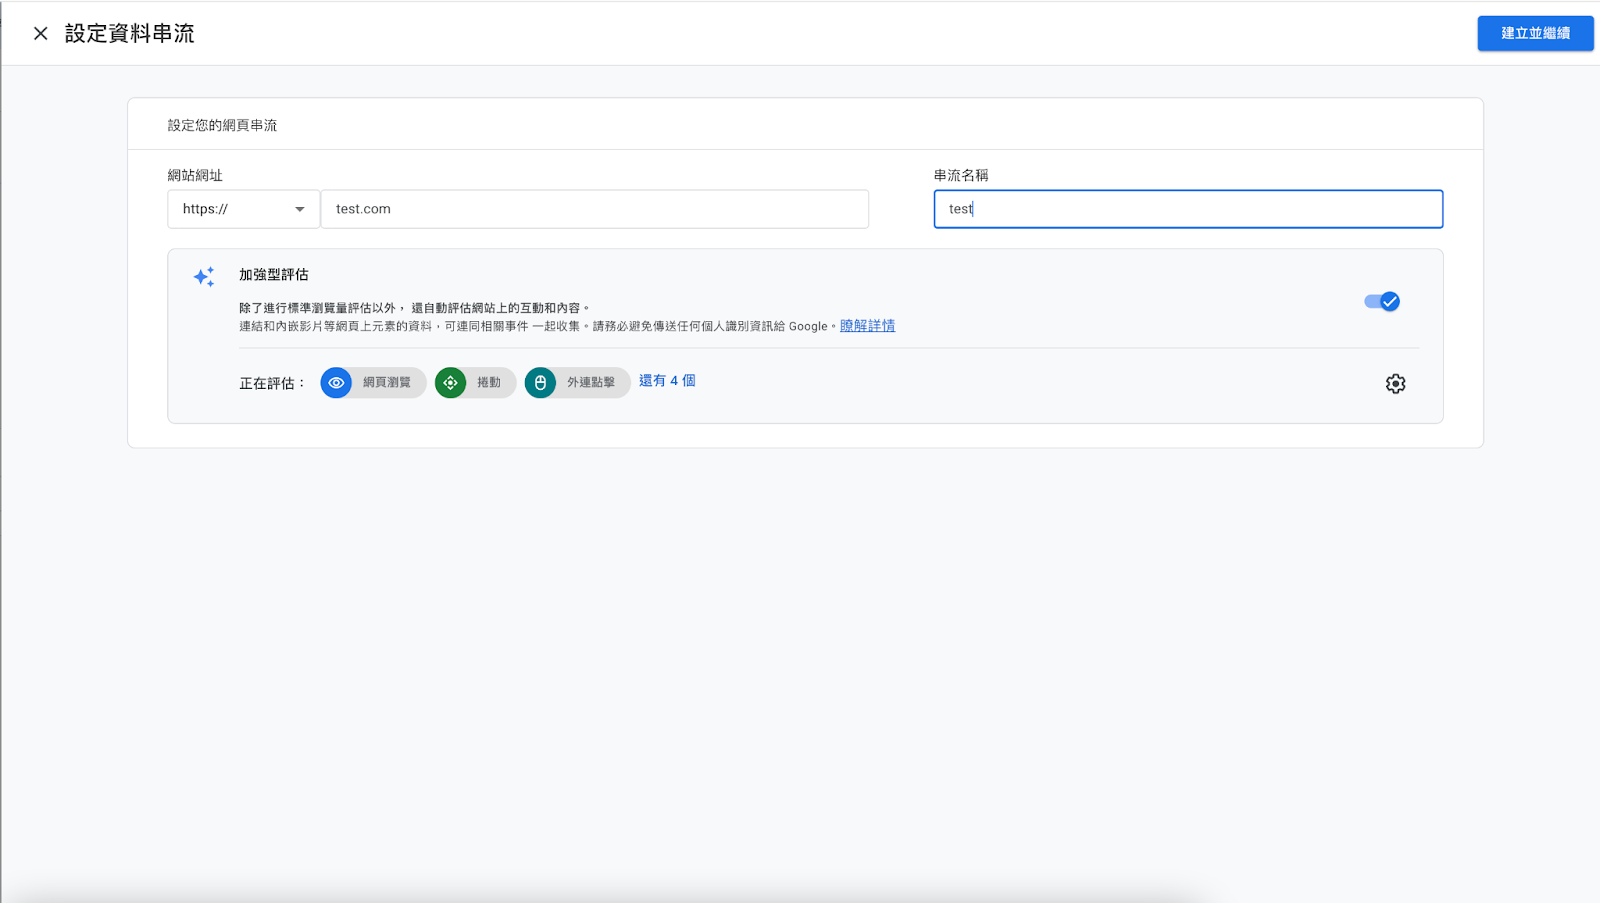This screenshot has width=1600, height=903.
Task: Click the website URL field containing test.com
Action: click(x=595, y=209)
